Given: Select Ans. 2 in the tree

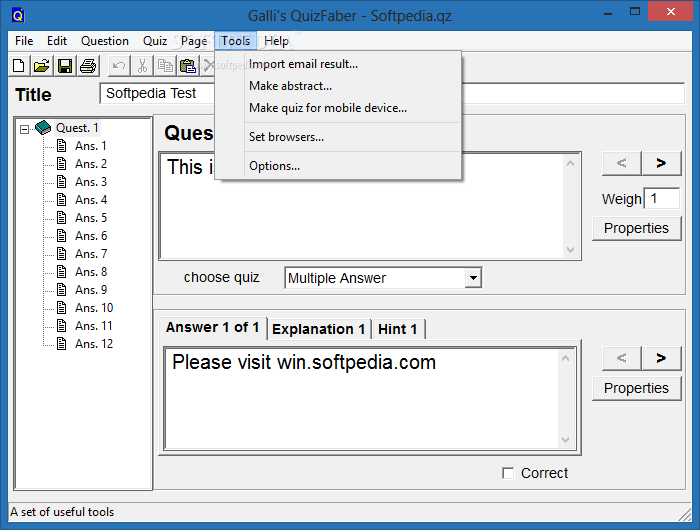Looking at the screenshot, I should [91, 164].
